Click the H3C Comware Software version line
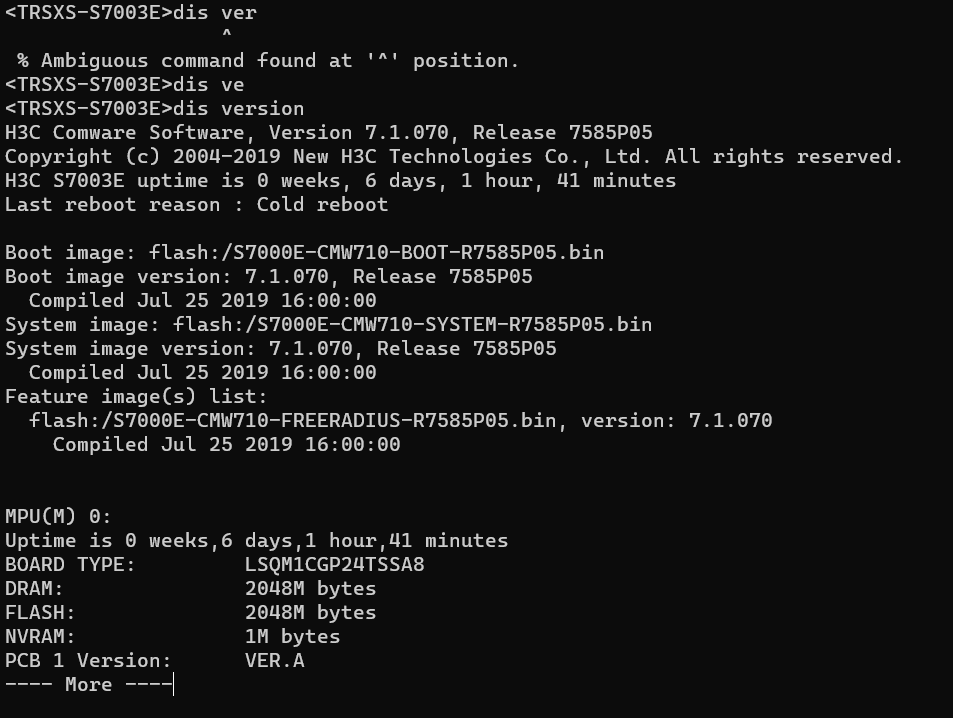Viewport: 953px width, 718px height. pyautogui.click(x=328, y=132)
